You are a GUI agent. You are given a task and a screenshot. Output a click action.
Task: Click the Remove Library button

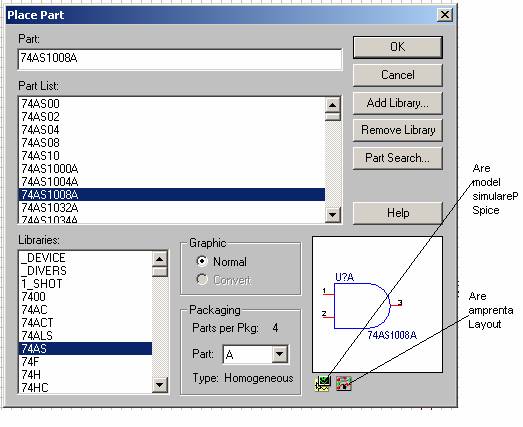coord(398,130)
